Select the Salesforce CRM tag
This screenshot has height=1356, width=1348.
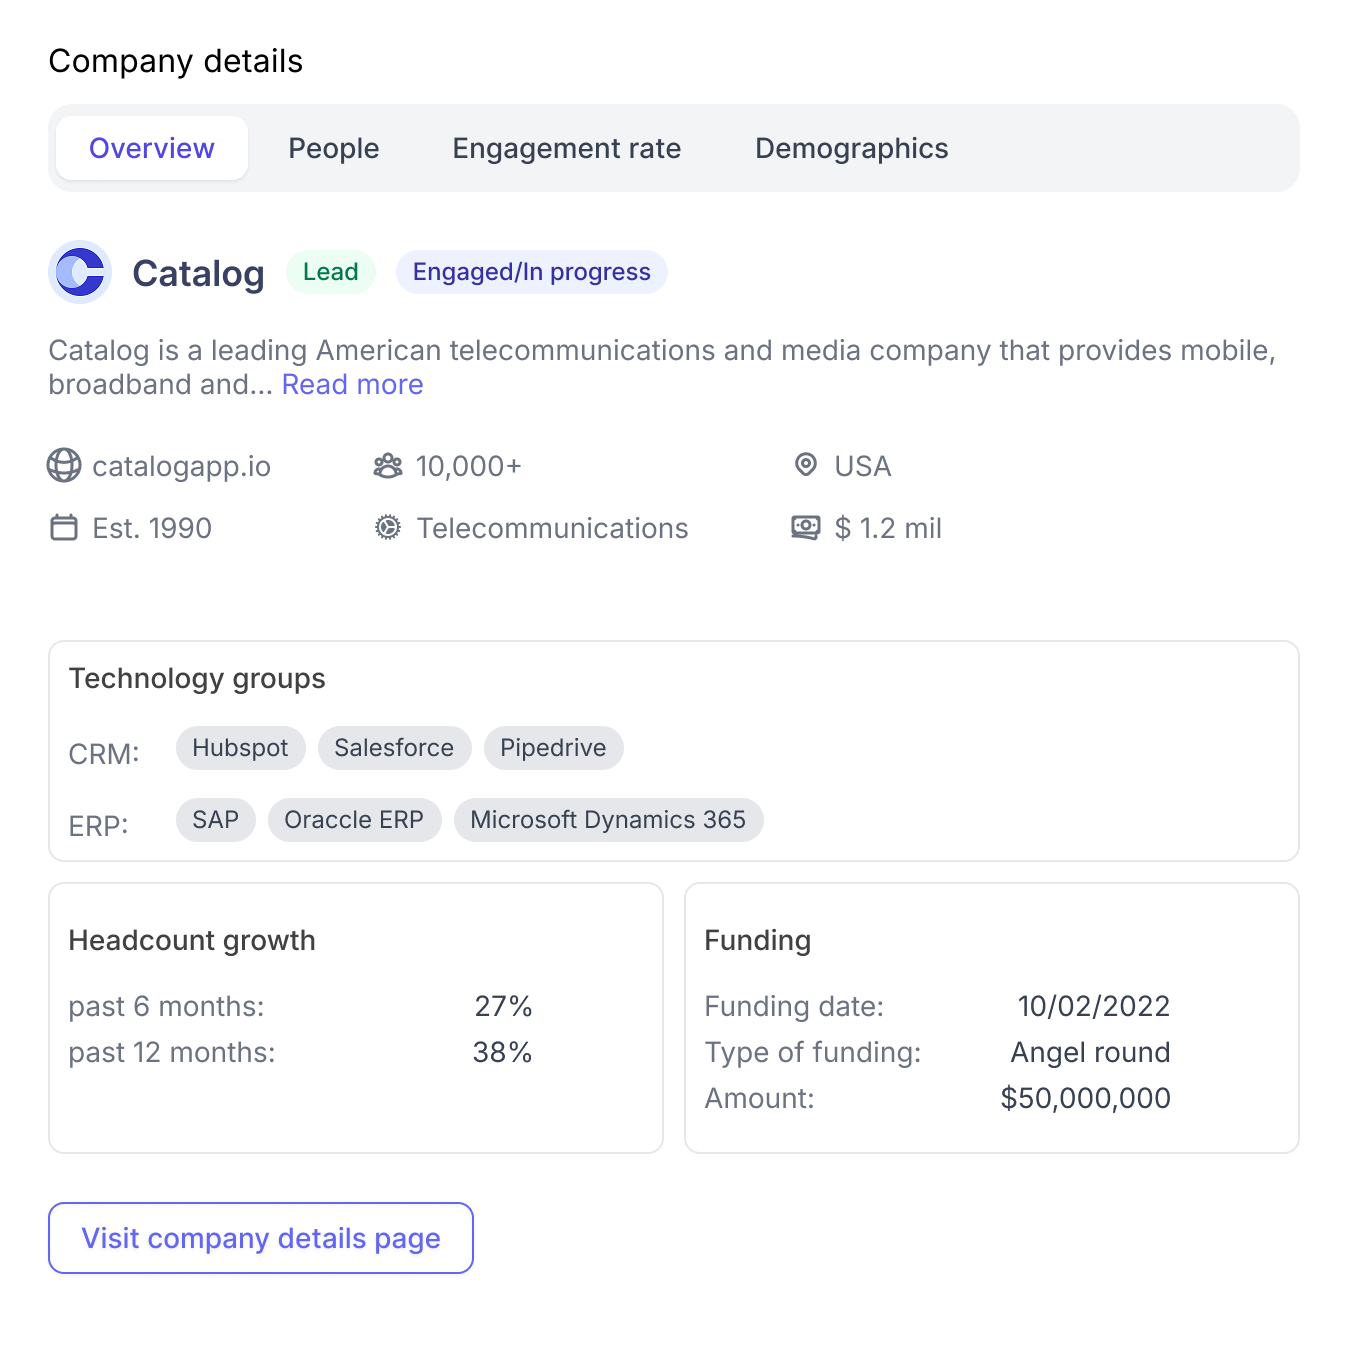[394, 748]
